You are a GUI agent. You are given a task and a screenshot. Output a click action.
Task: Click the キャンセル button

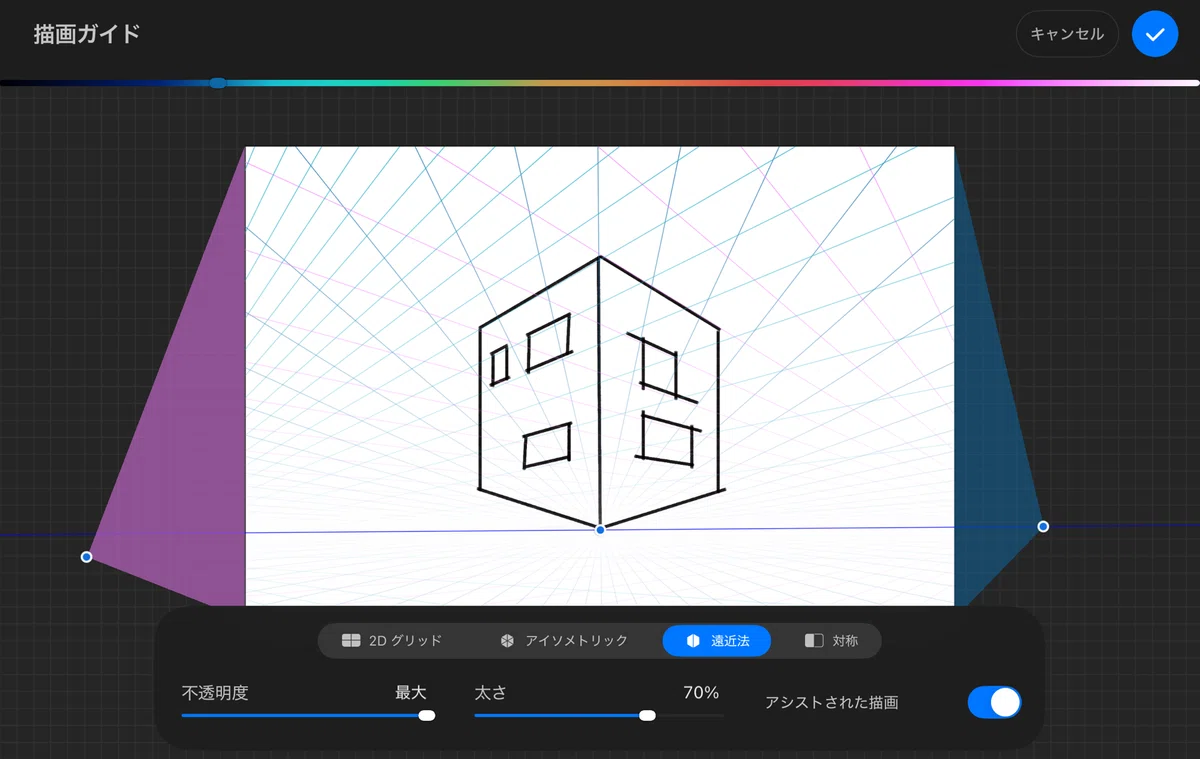tap(1067, 34)
